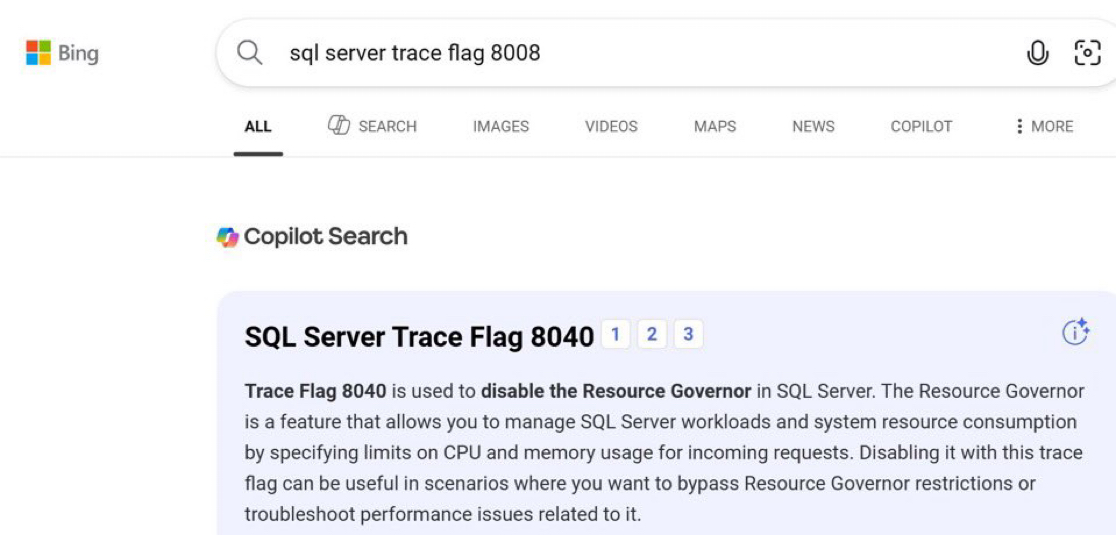Click the magnifying glass search icon

(x=249, y=53)
